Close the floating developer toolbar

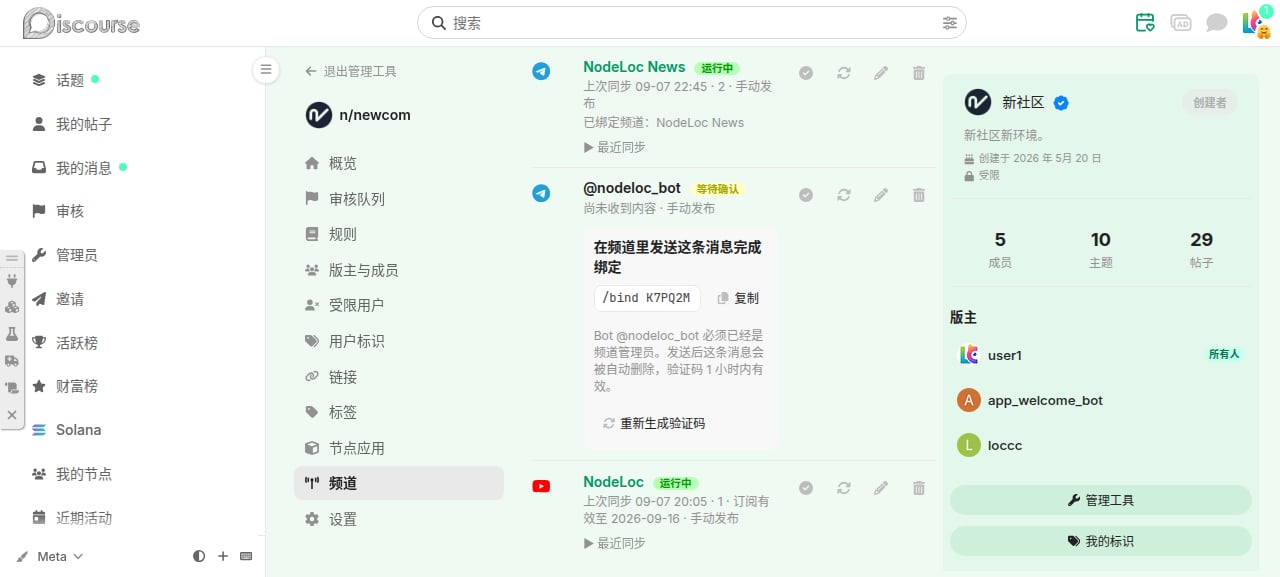tap(12, 414)
